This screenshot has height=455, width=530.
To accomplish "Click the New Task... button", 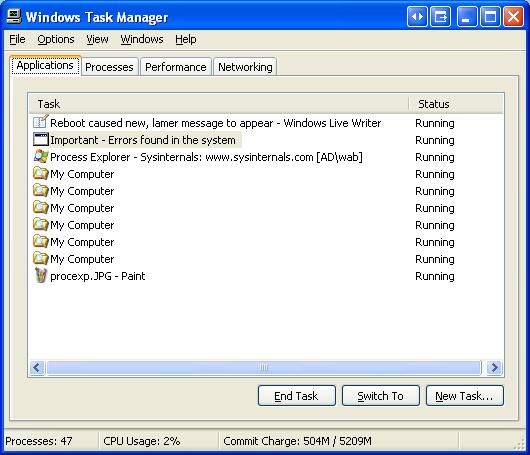I will 464,396.
